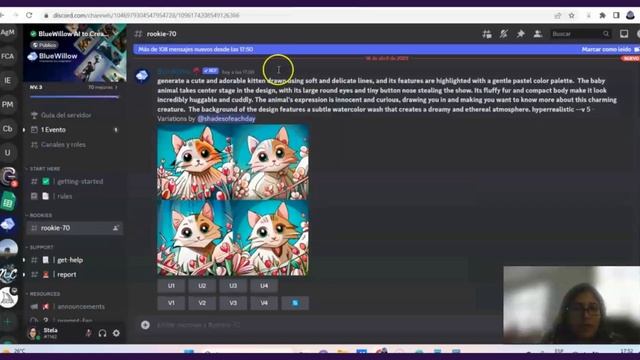
Task: Open User Settings gear icon
Action: click(x=116, y=333)
